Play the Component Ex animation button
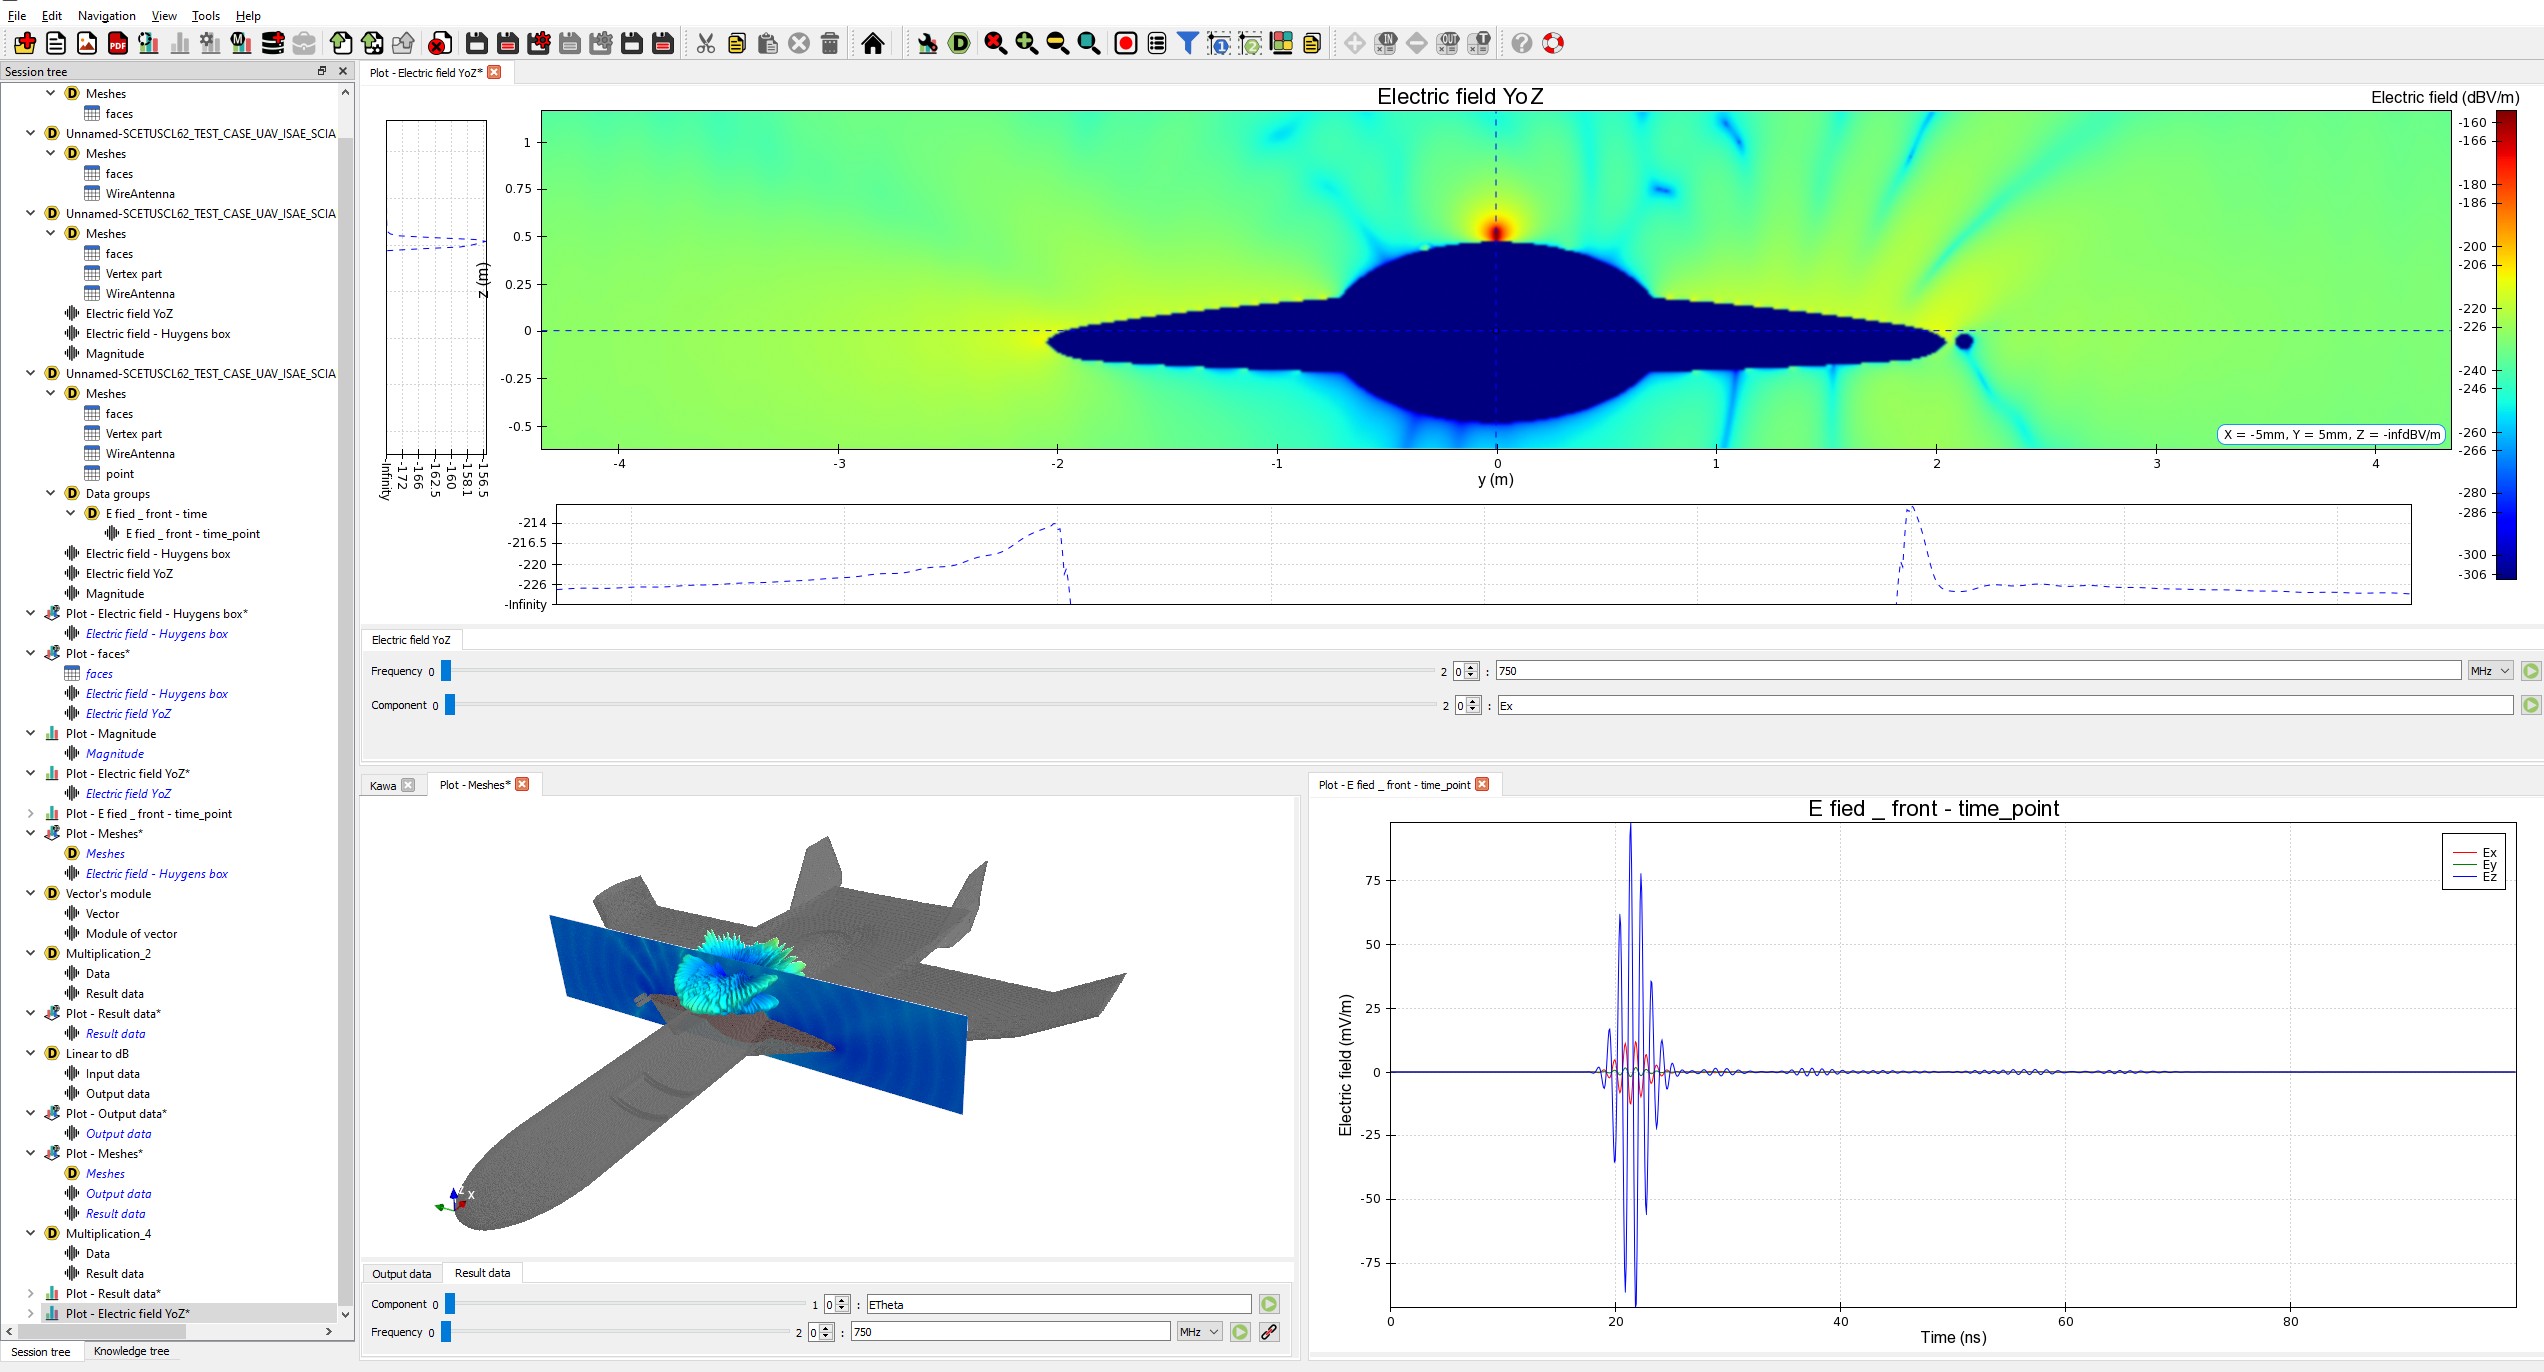 click(2530, 706)
